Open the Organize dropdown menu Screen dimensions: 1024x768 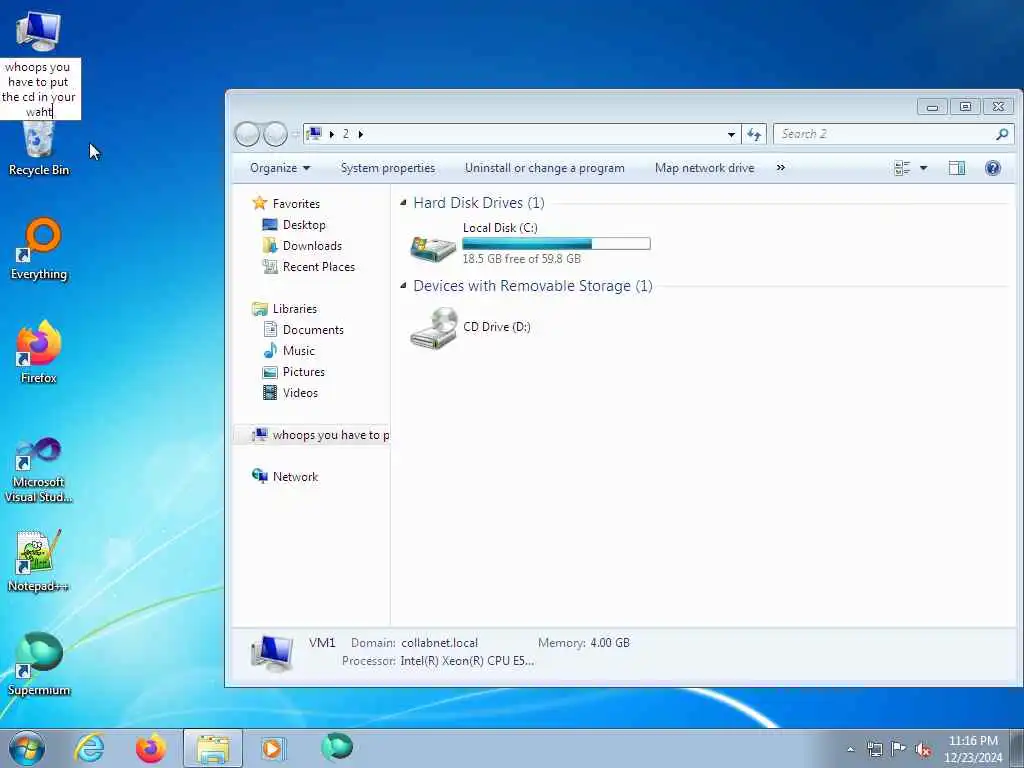(x=280, y=168)
